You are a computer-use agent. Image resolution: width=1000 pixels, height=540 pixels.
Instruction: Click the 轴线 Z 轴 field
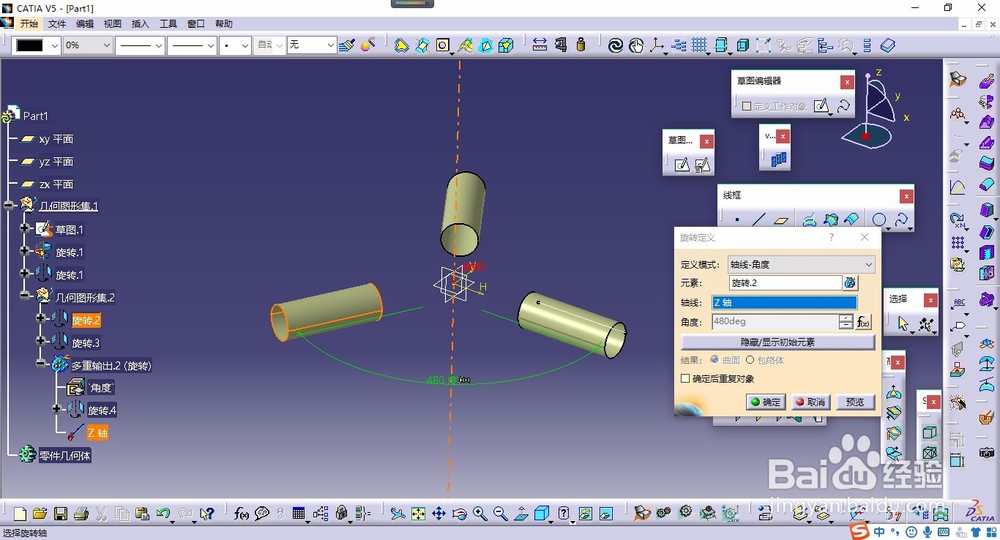[x=784, y=302]
